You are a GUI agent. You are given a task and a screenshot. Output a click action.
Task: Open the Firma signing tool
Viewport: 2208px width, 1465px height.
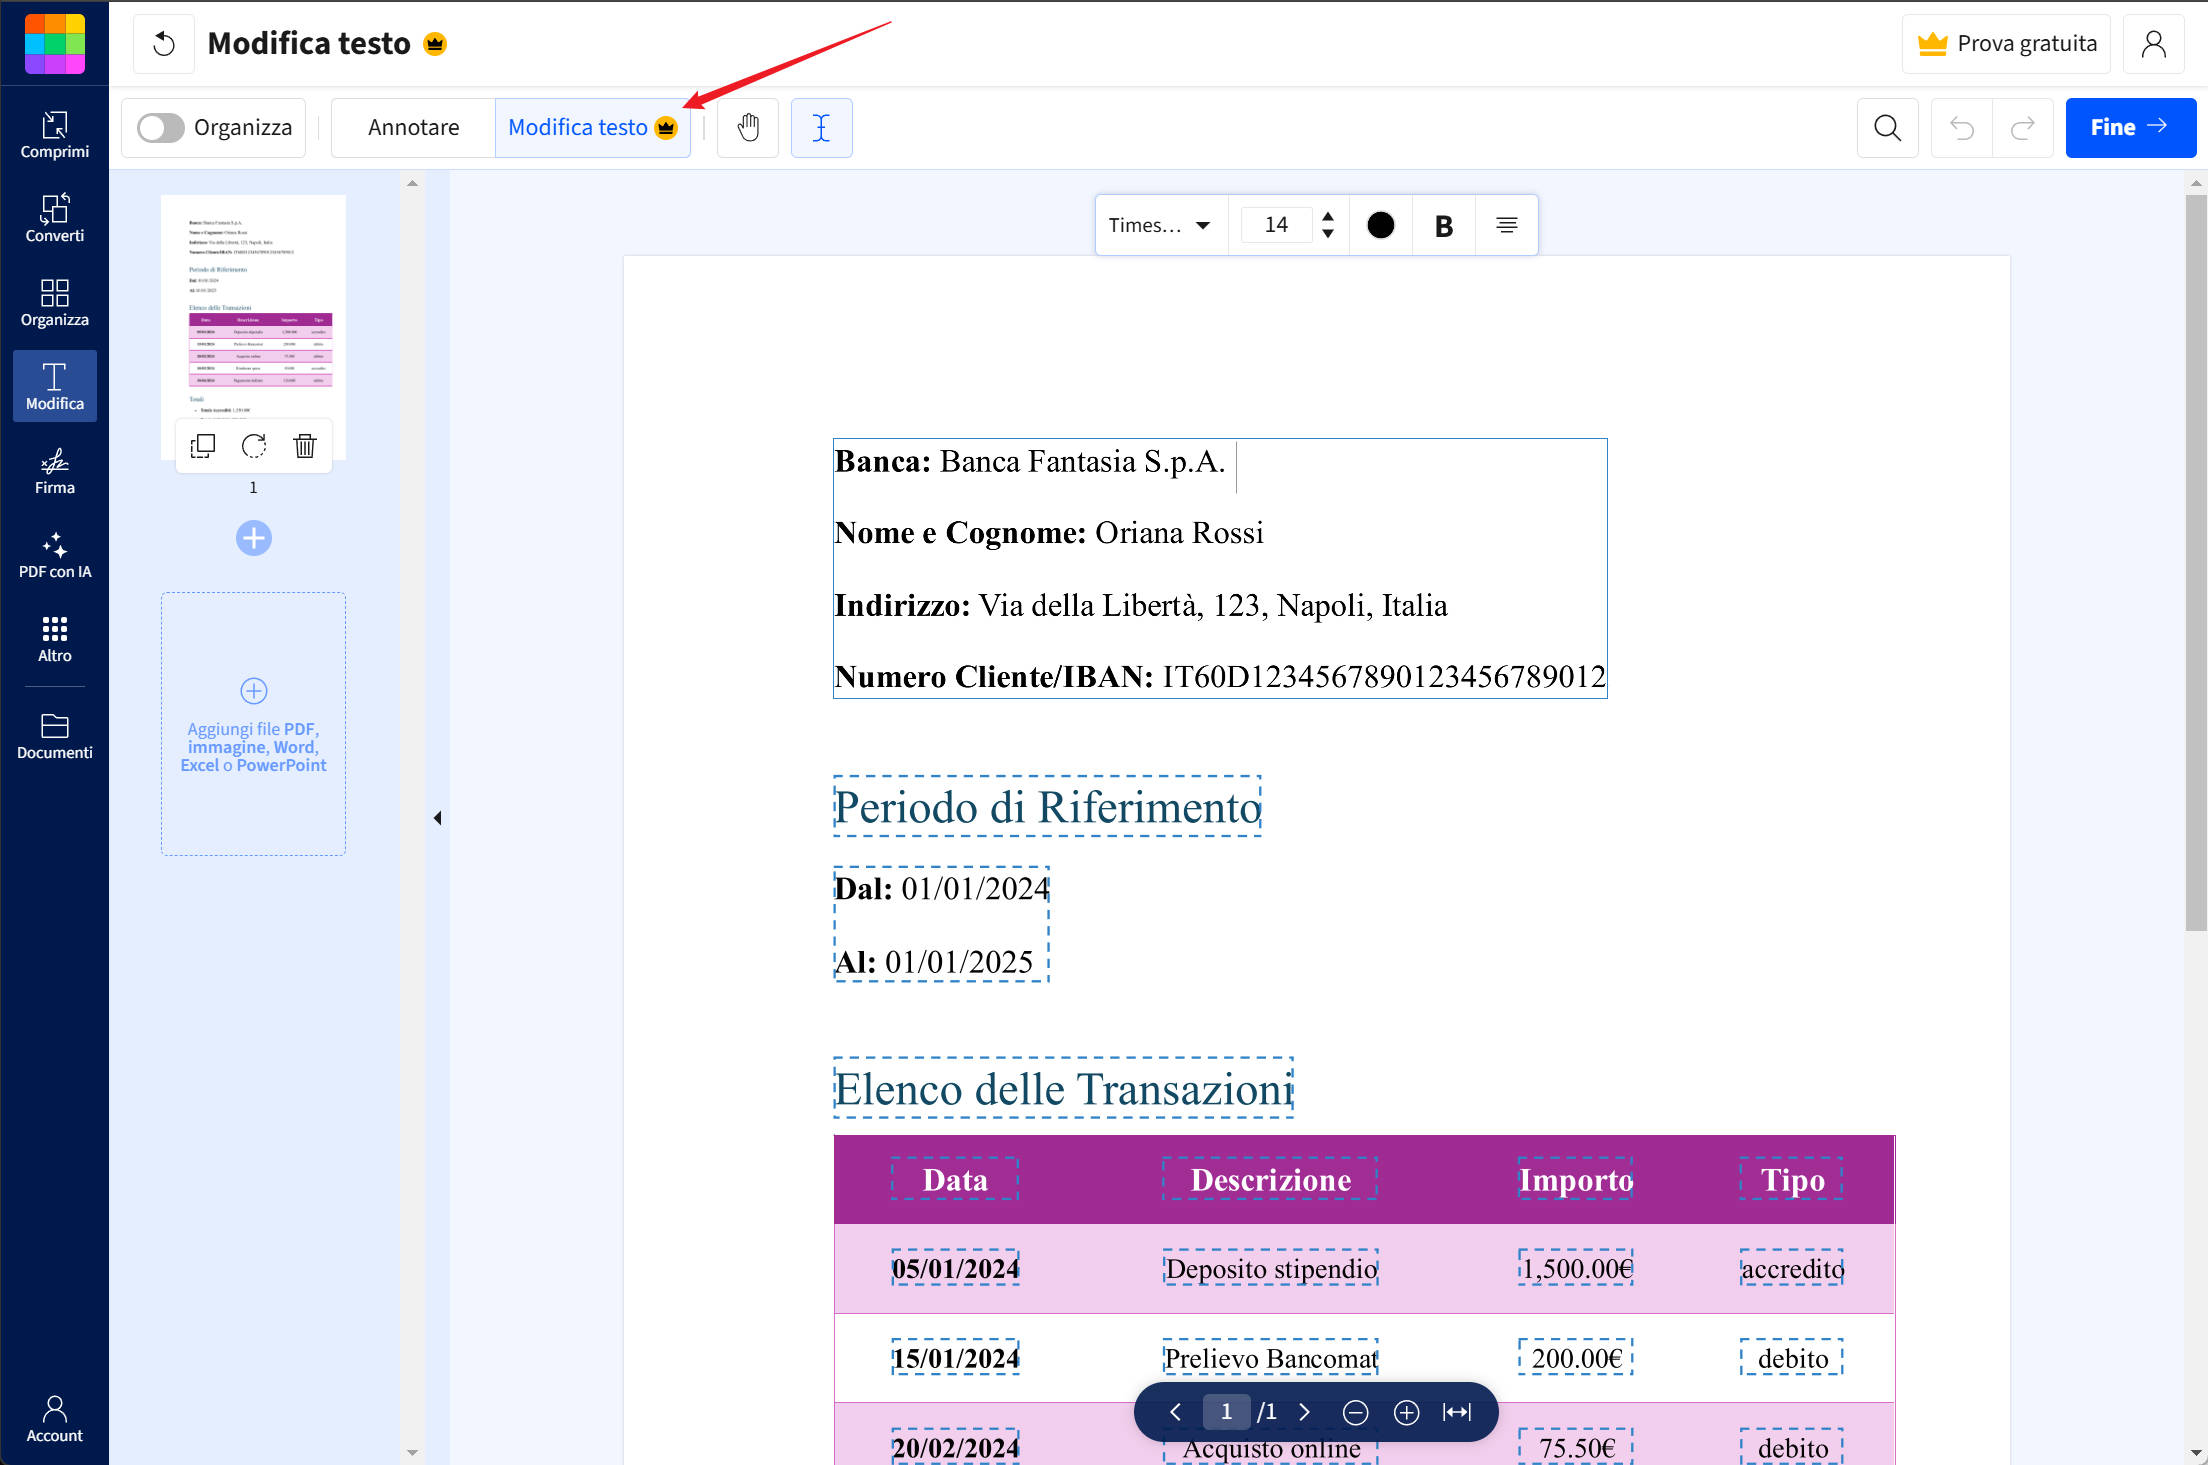coord(54,471)
